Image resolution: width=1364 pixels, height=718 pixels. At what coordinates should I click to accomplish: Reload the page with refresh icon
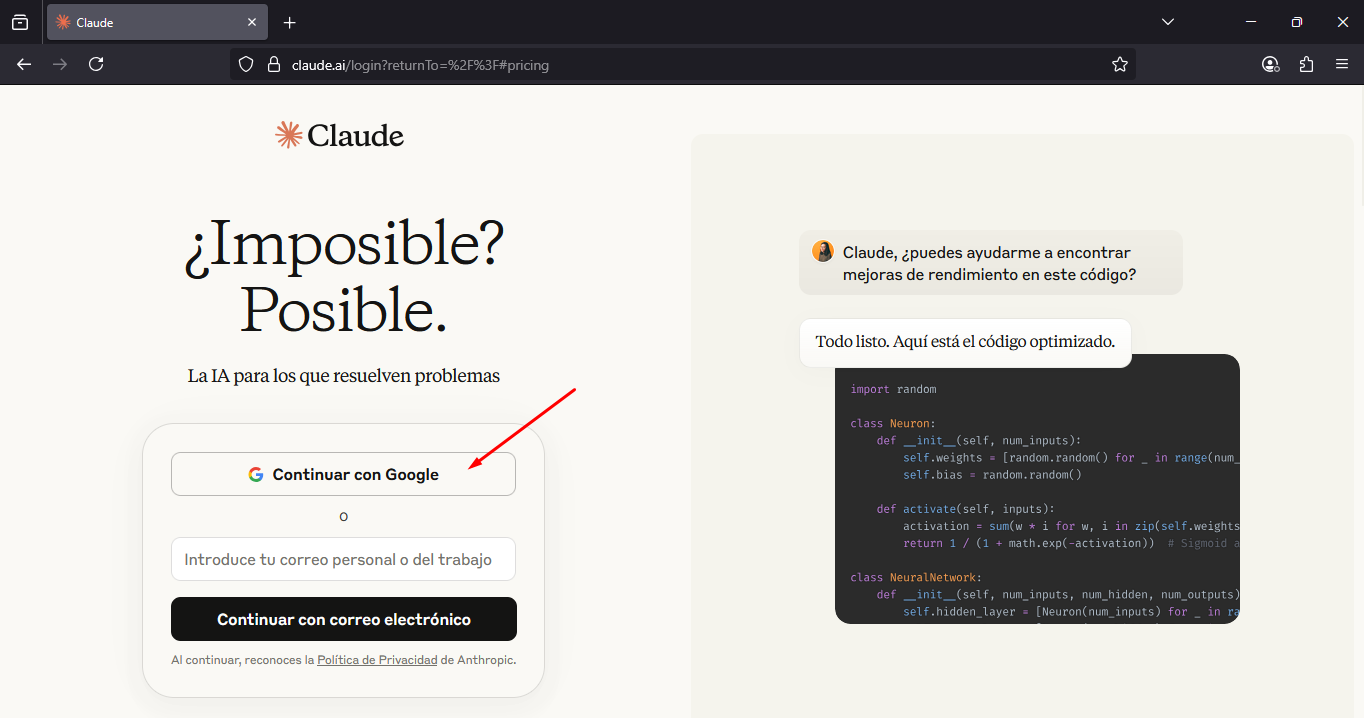[96, 64]
